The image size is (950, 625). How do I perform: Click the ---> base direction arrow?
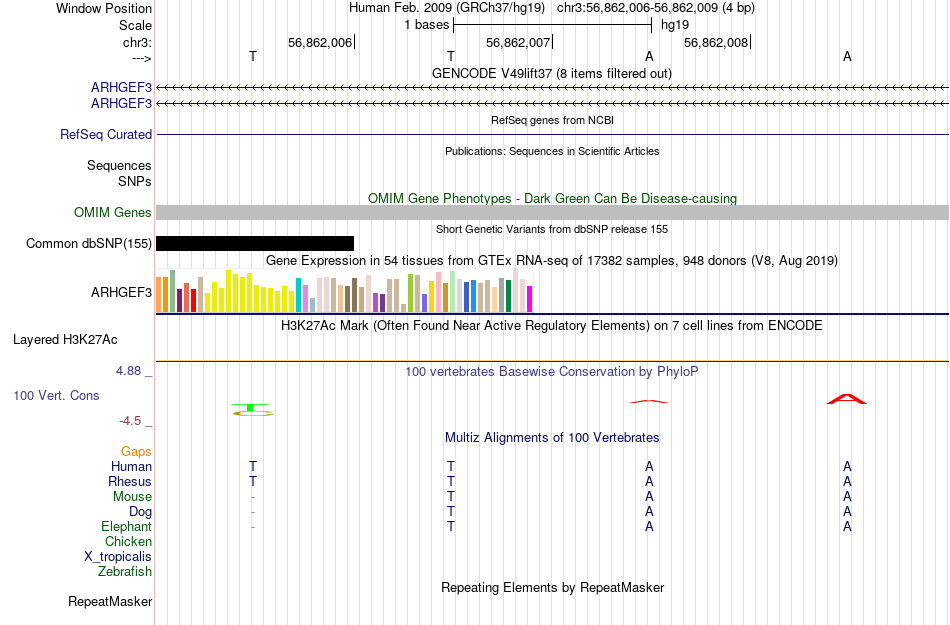point(141,58)
